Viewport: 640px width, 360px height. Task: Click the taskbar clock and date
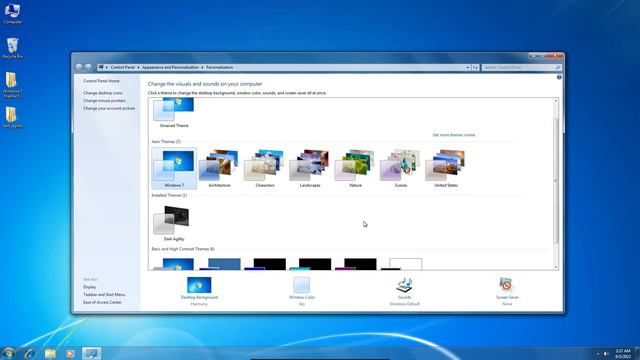(x=623, y=353)
